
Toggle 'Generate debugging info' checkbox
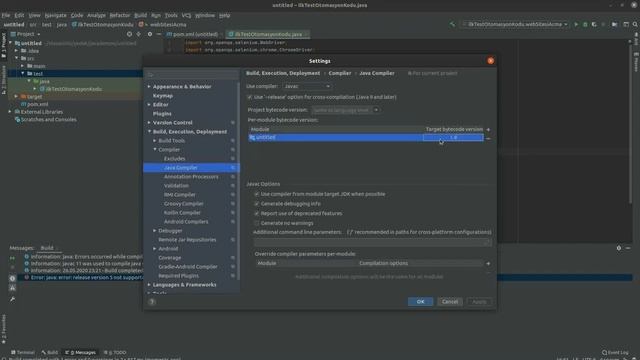tap(257, 204)
